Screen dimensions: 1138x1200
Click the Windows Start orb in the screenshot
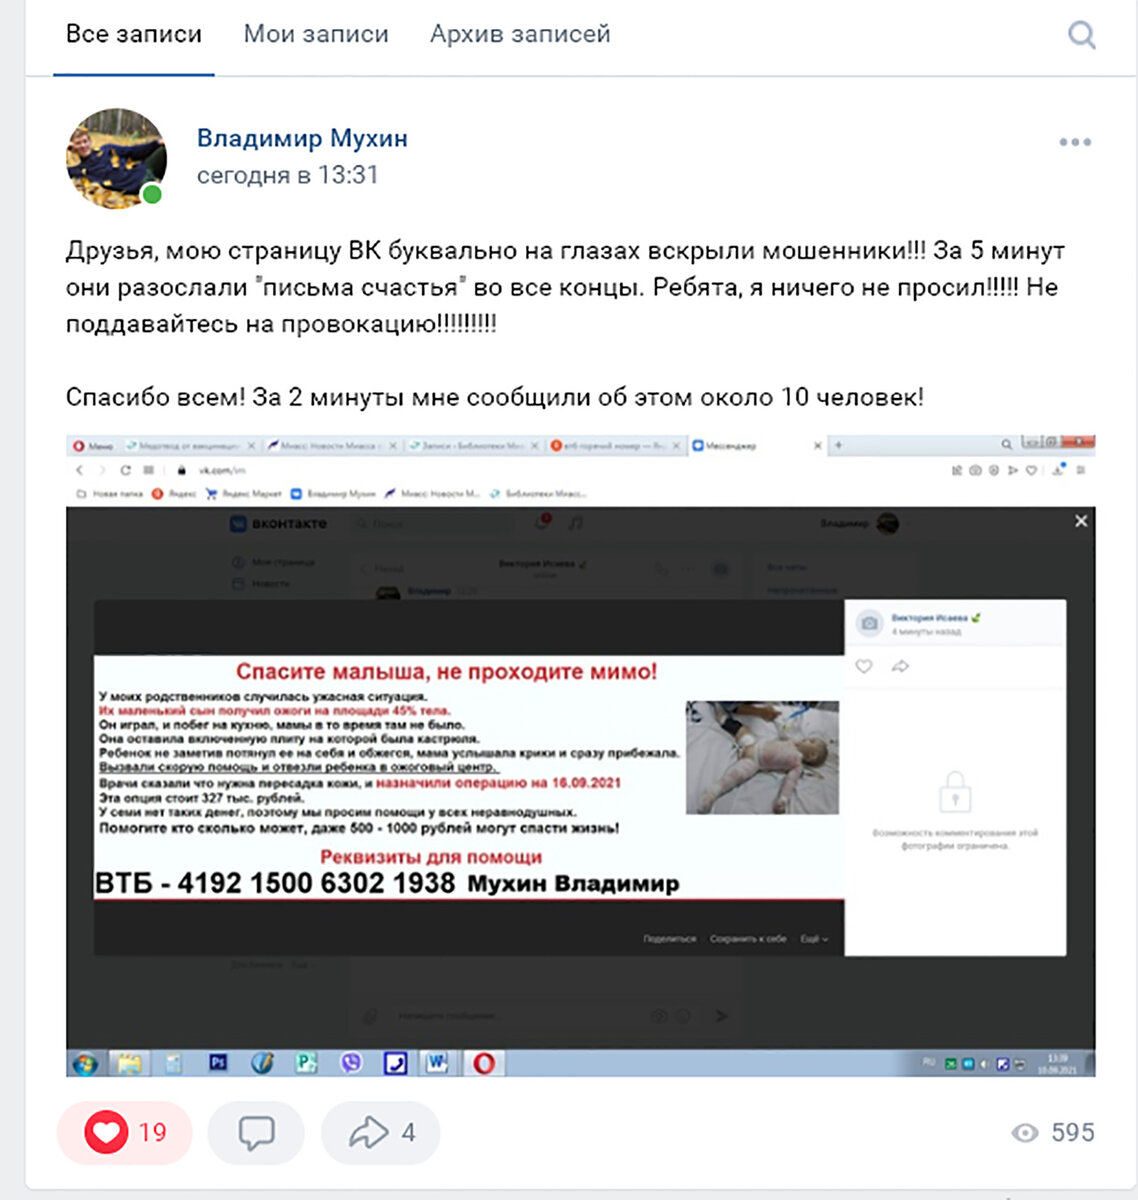pos(85,1063)
